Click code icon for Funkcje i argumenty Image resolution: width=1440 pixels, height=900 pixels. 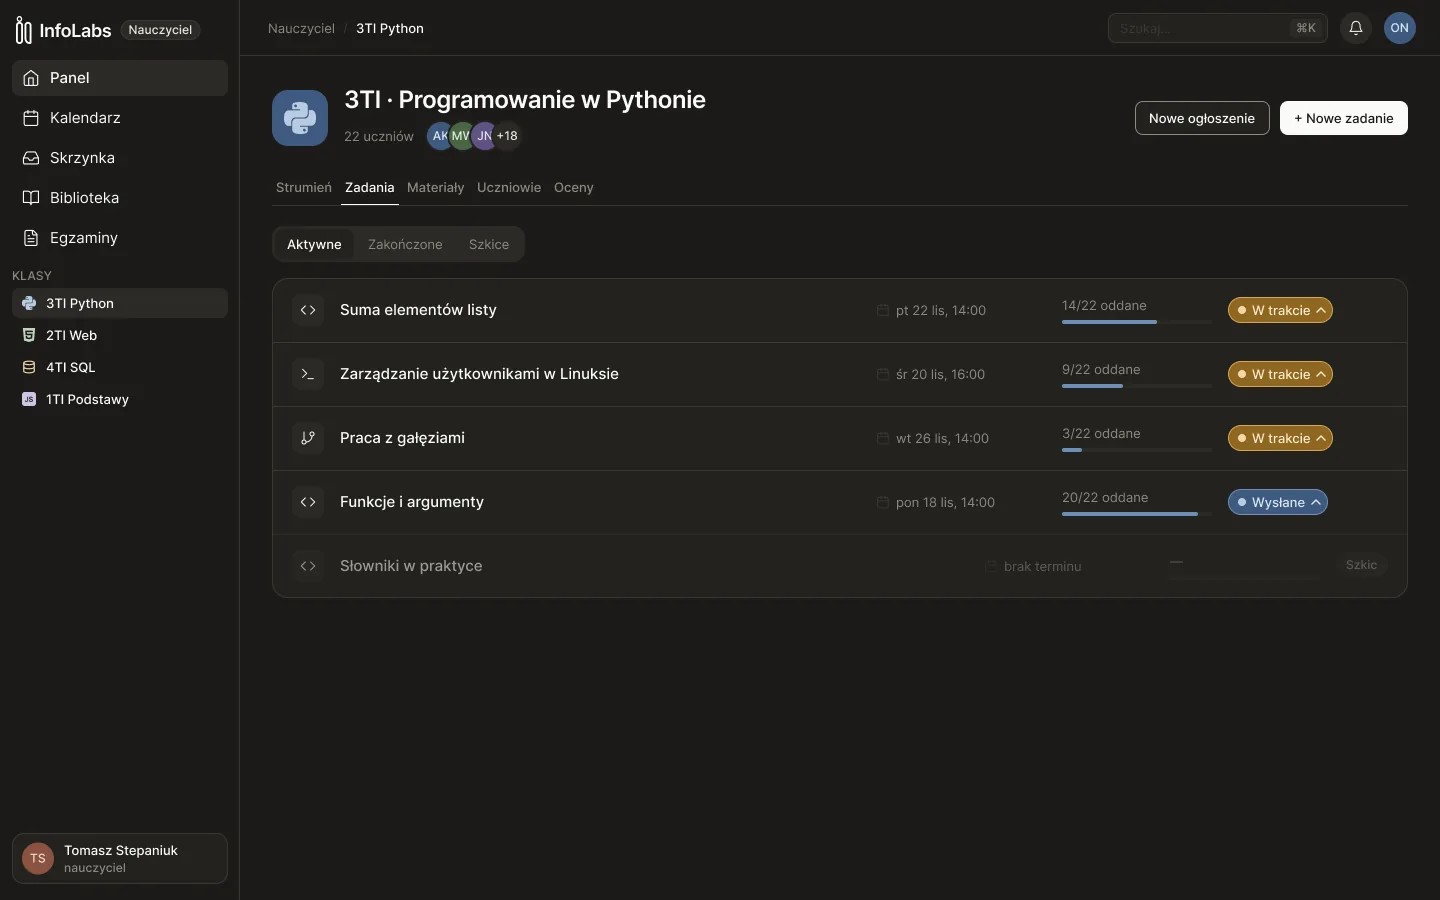(308, 502)
